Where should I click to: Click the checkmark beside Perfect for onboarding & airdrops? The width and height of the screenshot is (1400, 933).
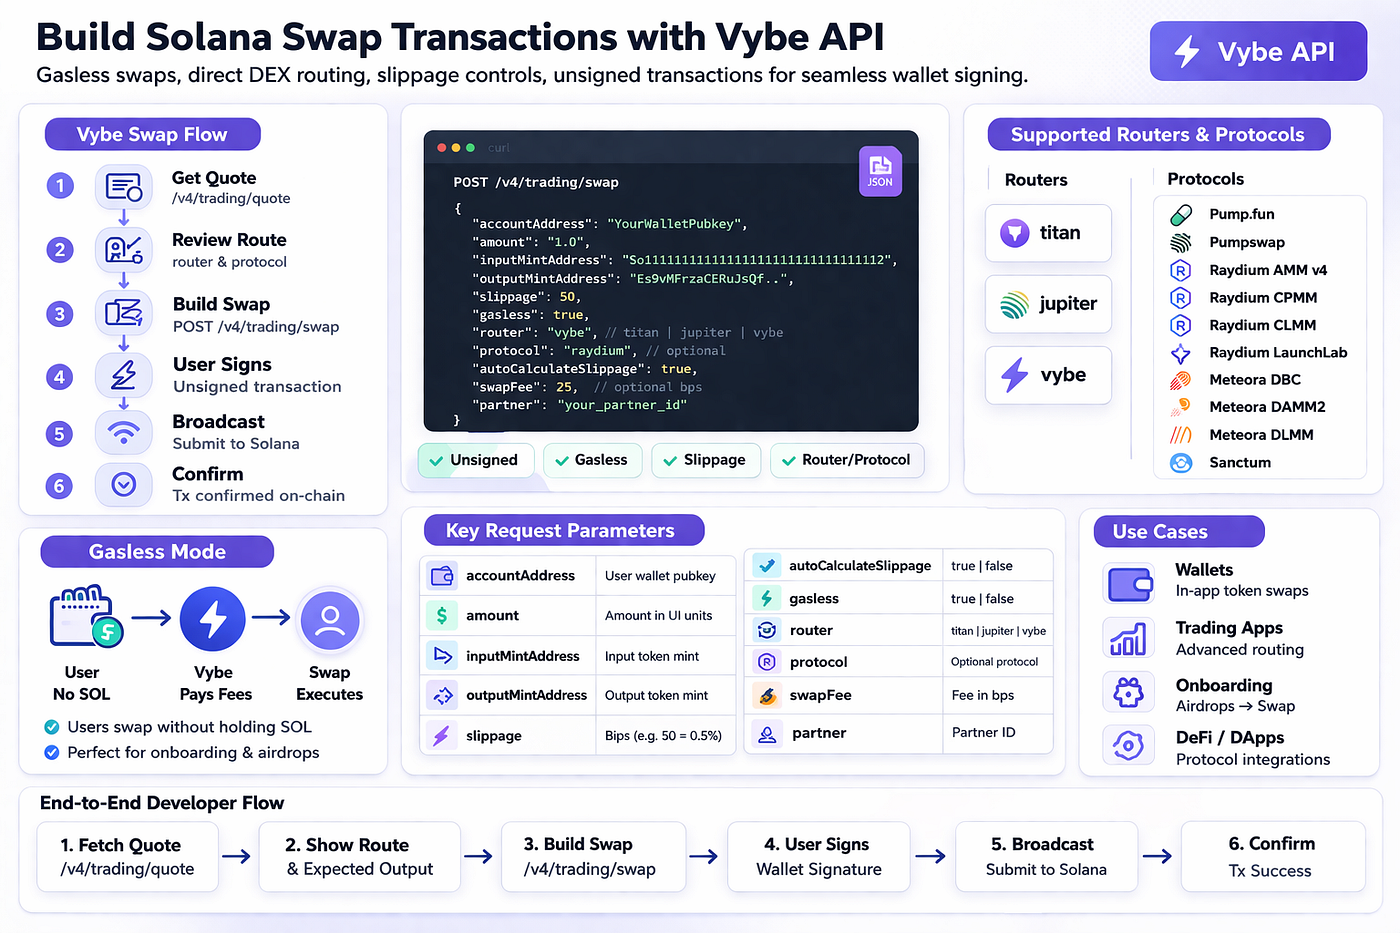click(52, 753)
